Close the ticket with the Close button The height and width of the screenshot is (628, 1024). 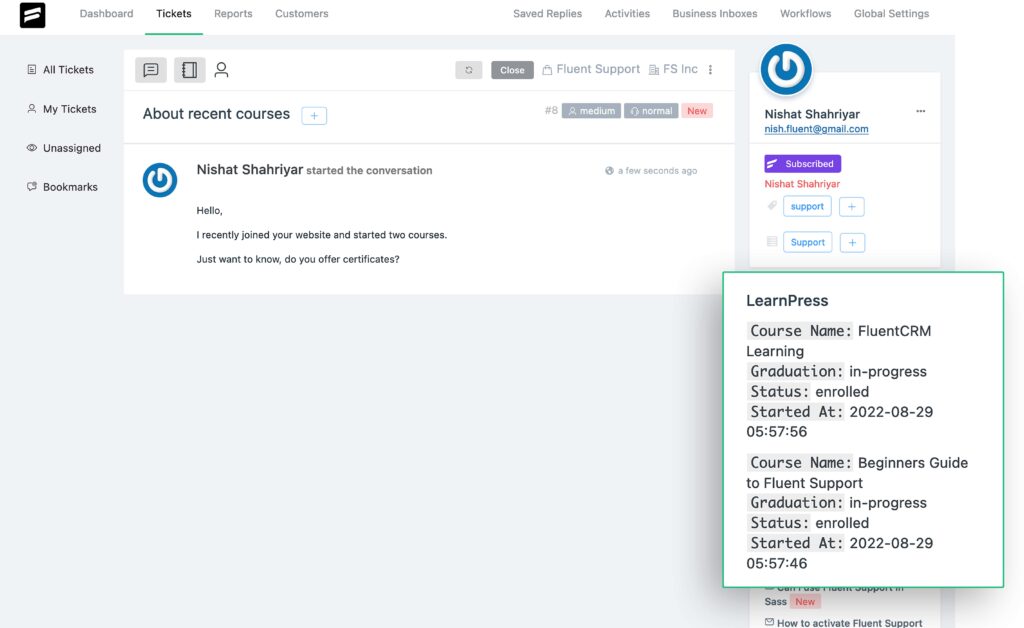(512, 70)
